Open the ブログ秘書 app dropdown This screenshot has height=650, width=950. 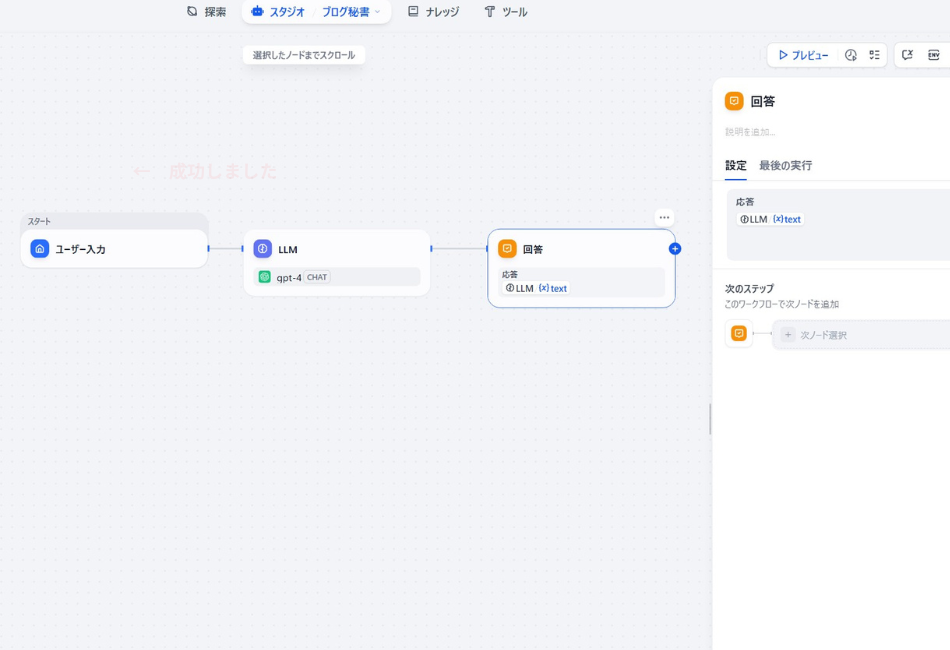[349, 12]
